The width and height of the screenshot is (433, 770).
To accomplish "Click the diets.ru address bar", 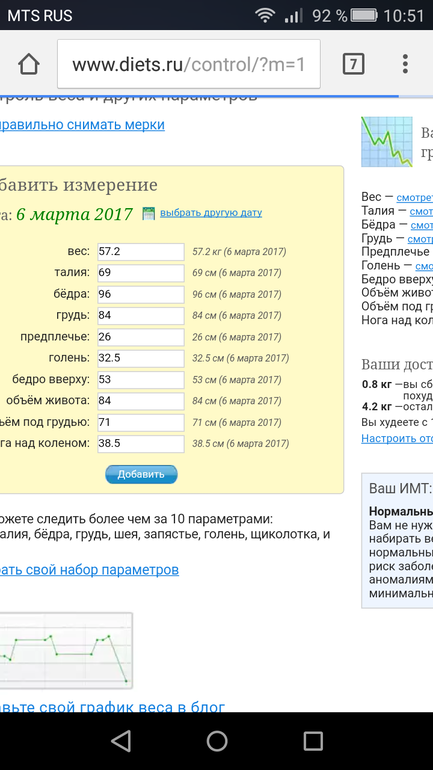I will (189, 64).
